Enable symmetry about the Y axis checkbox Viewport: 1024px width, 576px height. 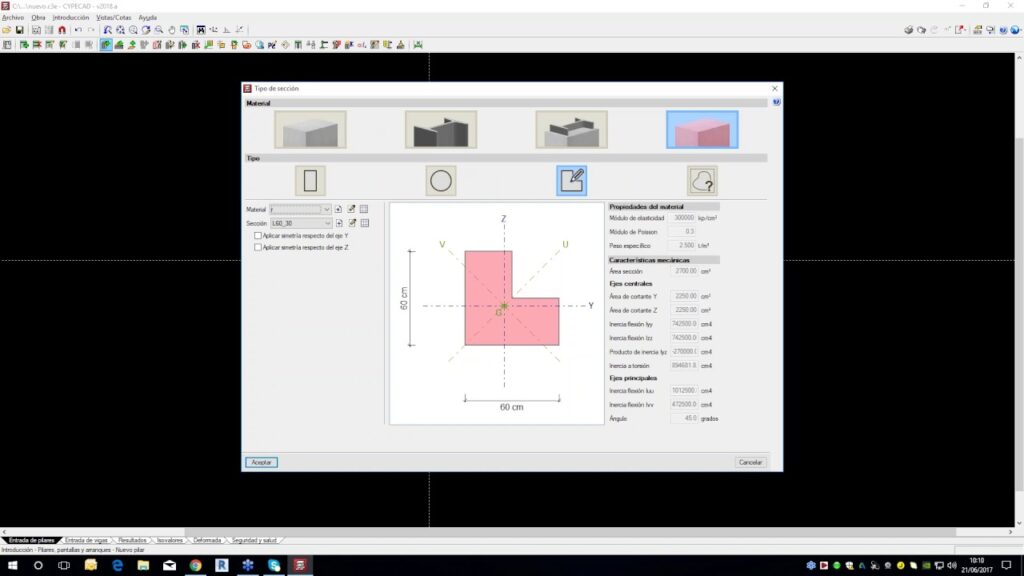258,235
